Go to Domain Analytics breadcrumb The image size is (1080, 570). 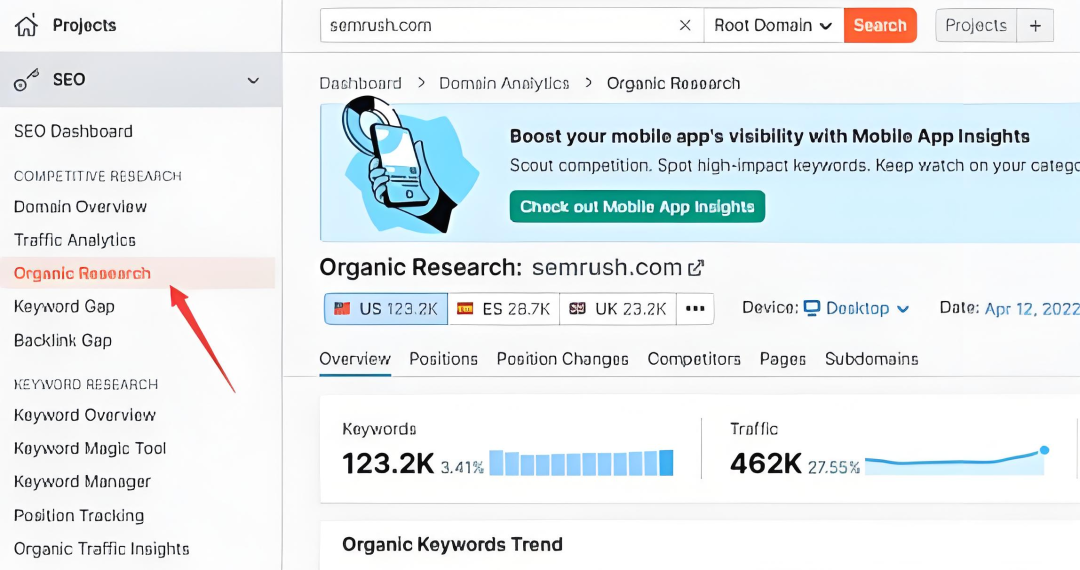click(x=504, y=83)
